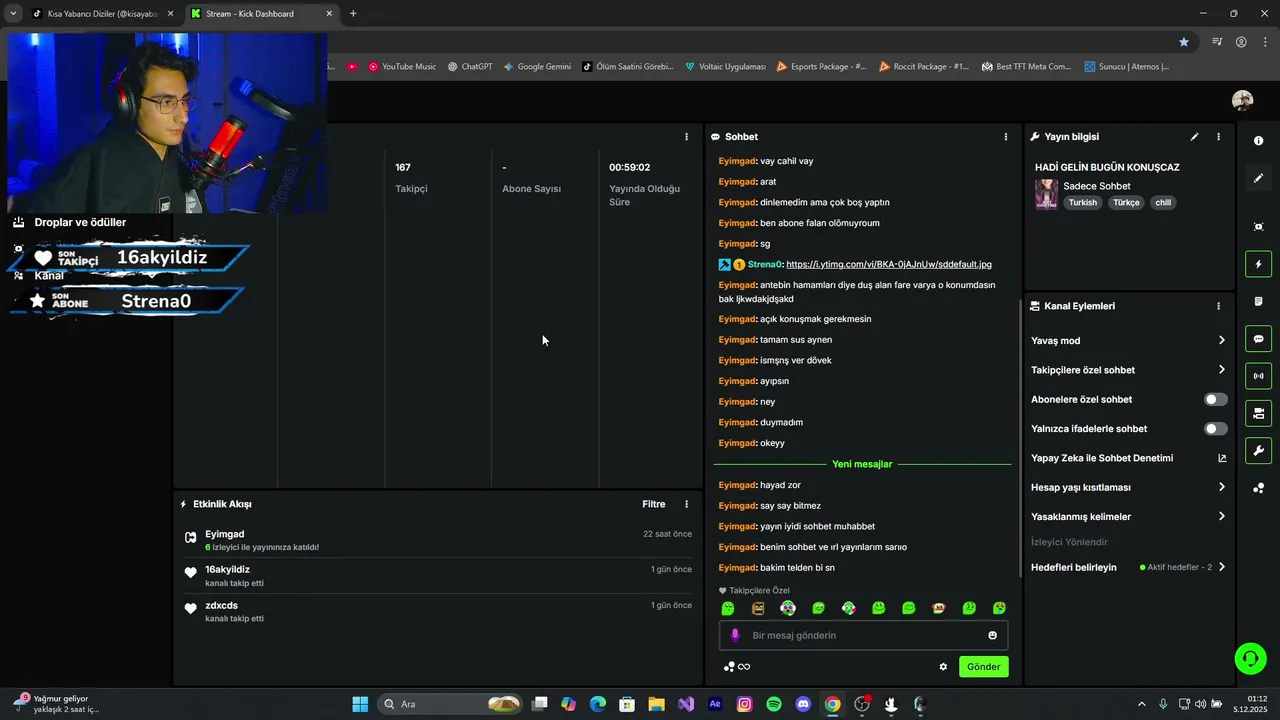
Task: Click the chat message input field
Action: click(x=863, y=635)
